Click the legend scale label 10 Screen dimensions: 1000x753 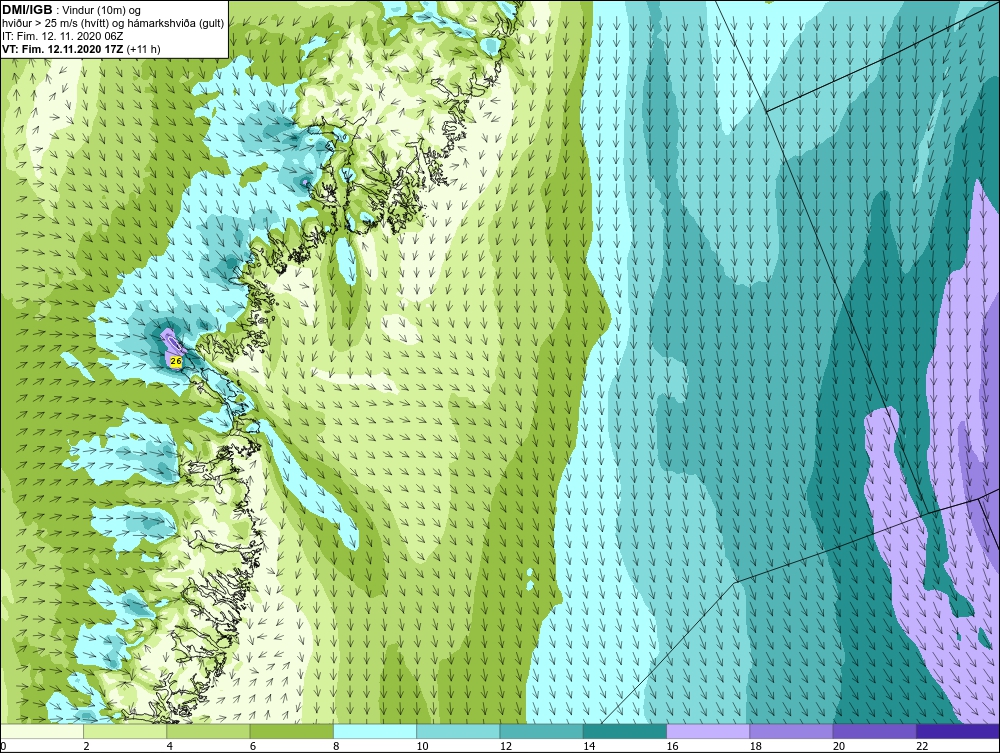[x=422, y=747]
